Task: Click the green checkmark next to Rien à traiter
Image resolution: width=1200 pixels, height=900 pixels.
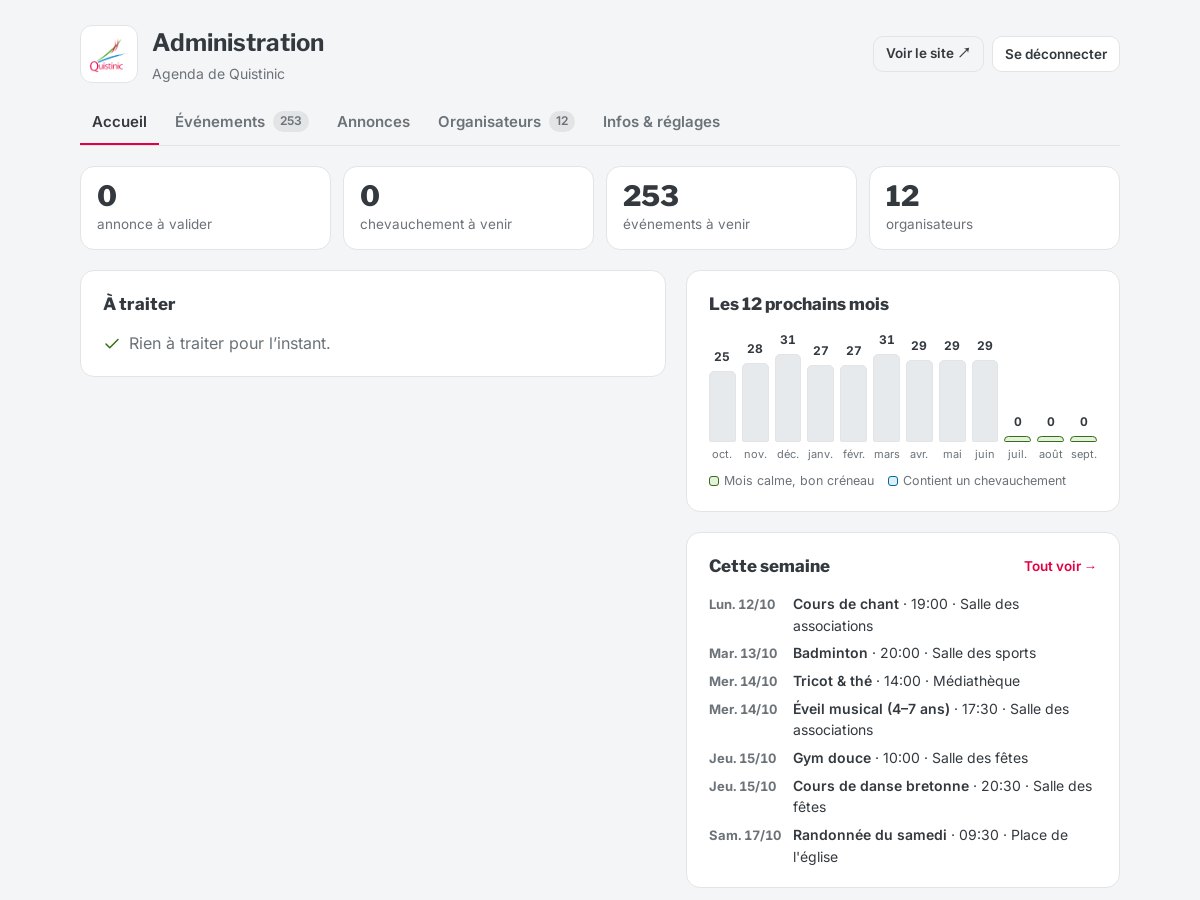Action: tap(112, 343)
